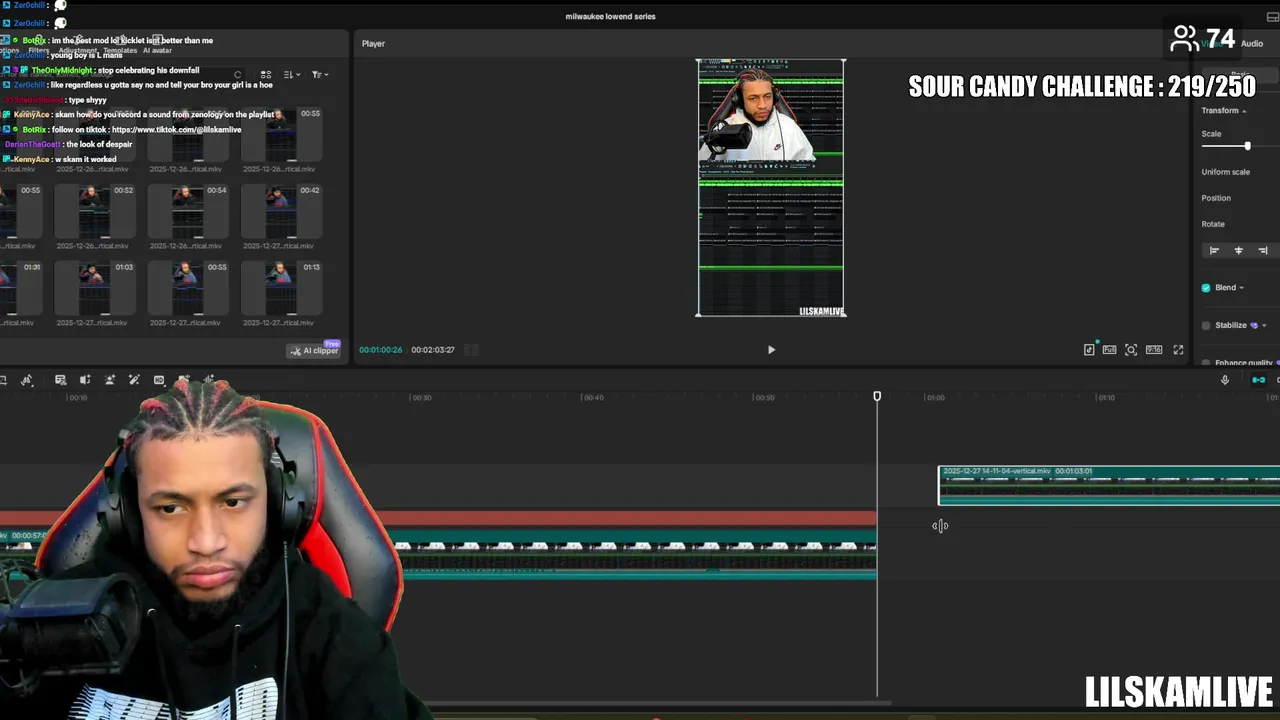Click the HD quality toolbar icon
The image size is (1280, 720).
[x=159, y=380]
